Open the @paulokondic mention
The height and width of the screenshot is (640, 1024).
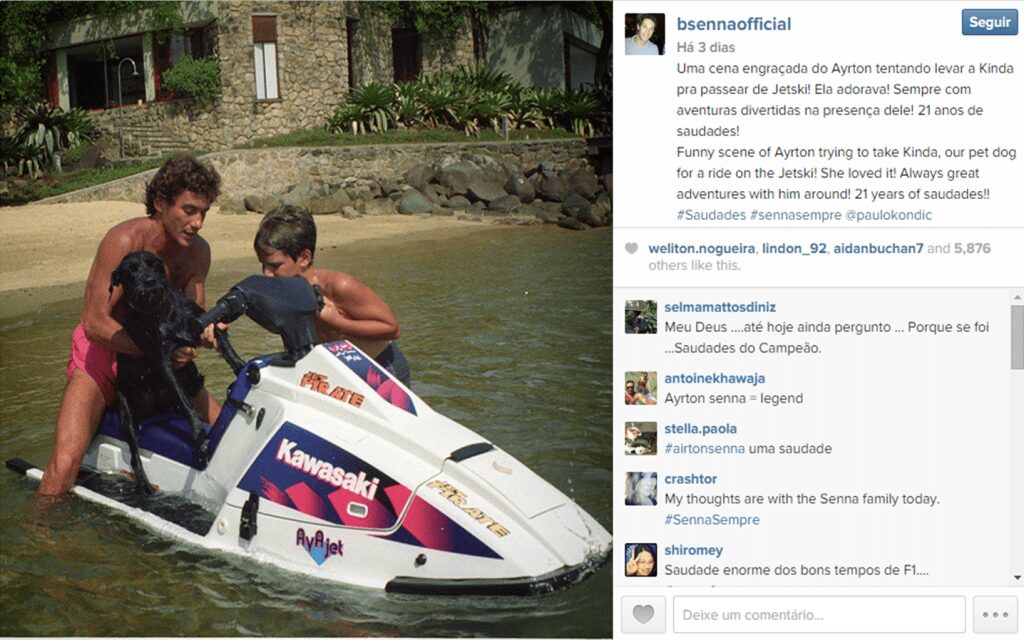pos(889,215)
